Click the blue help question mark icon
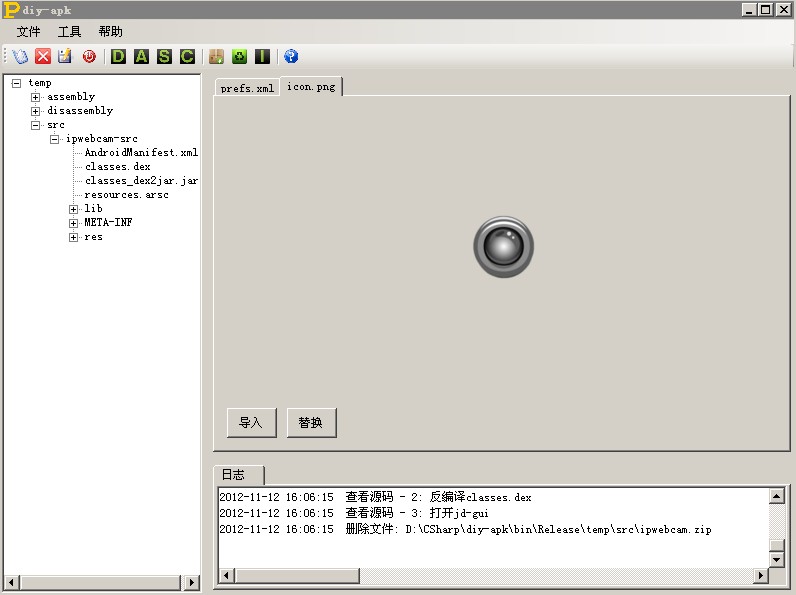 291,57
